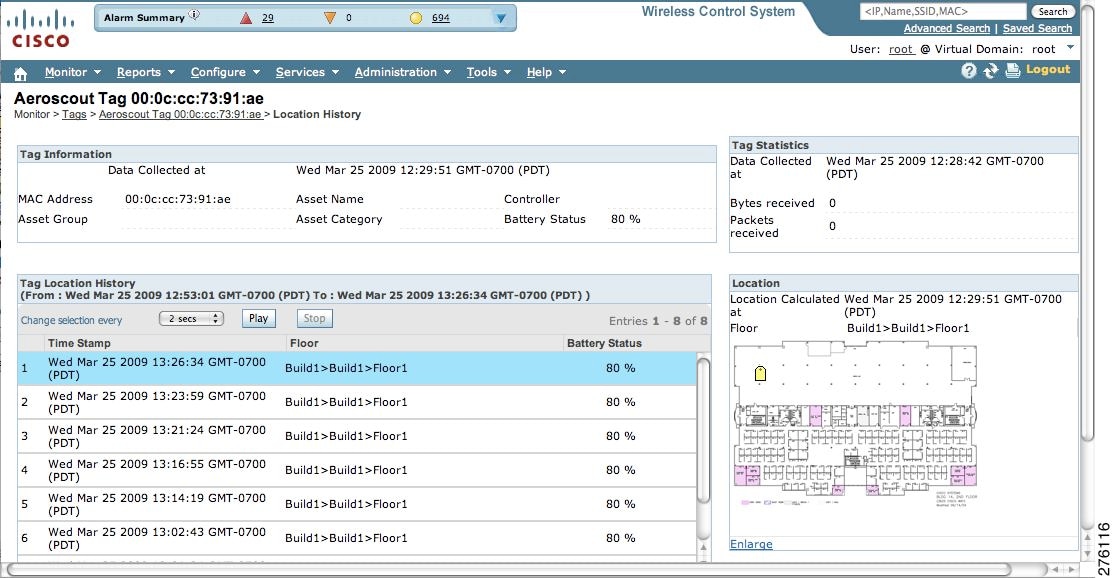Refresh the page with the arrows icon

(990, 70)
